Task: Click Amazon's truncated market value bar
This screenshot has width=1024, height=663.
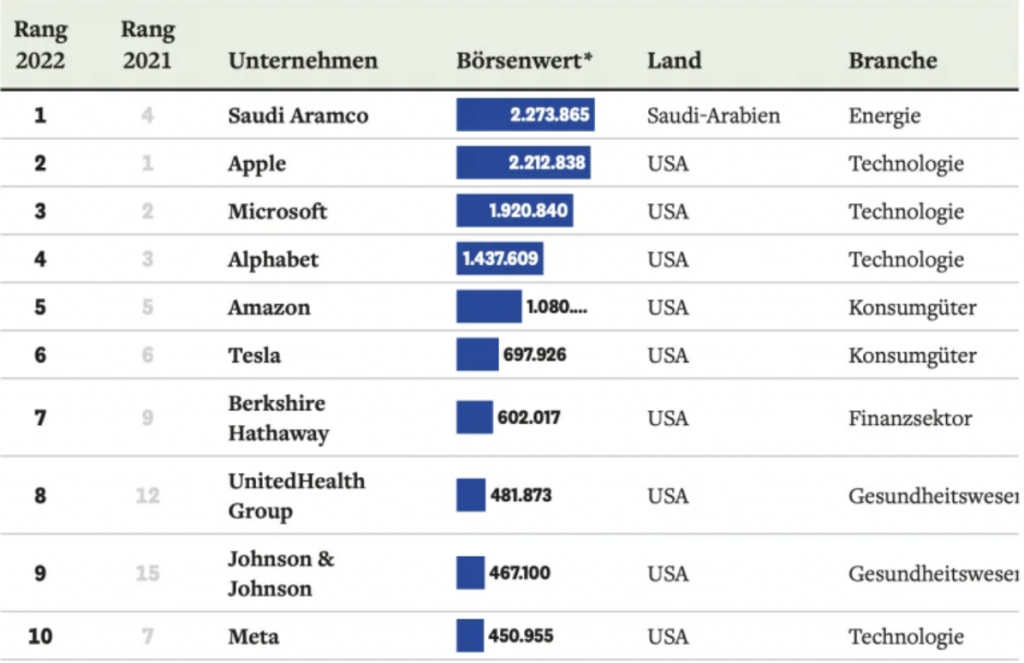Action: pyautogui.click(x=489, y=307)
